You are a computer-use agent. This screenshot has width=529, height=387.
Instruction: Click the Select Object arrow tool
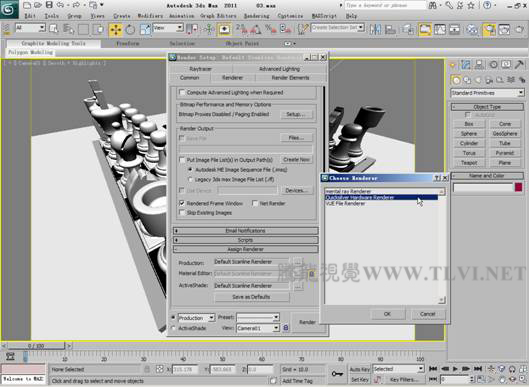[x=54, y=29]
